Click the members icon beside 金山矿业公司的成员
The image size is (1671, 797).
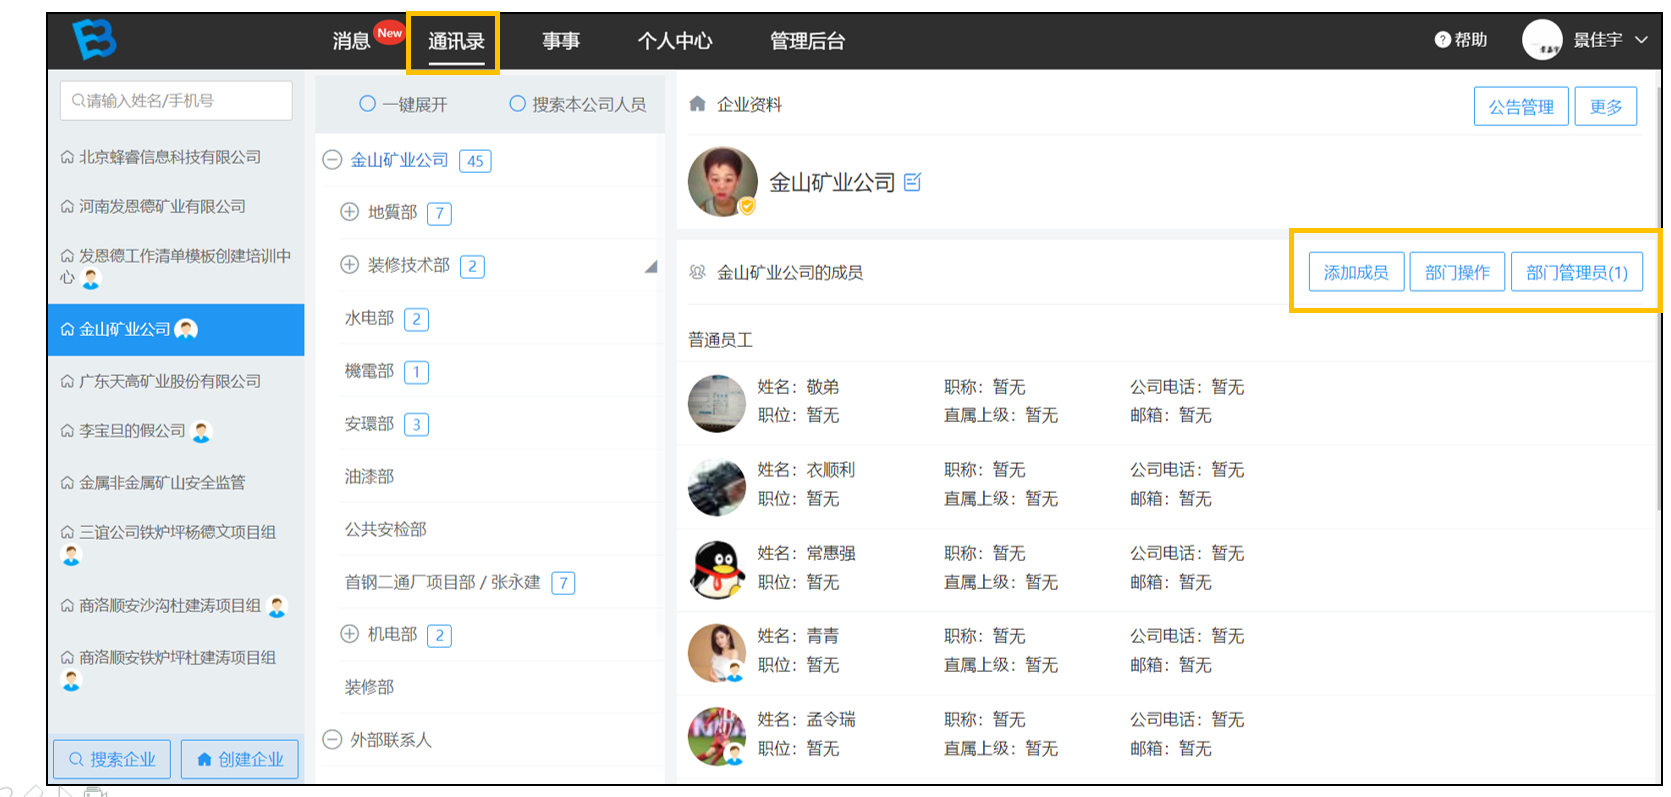point(698,272)
